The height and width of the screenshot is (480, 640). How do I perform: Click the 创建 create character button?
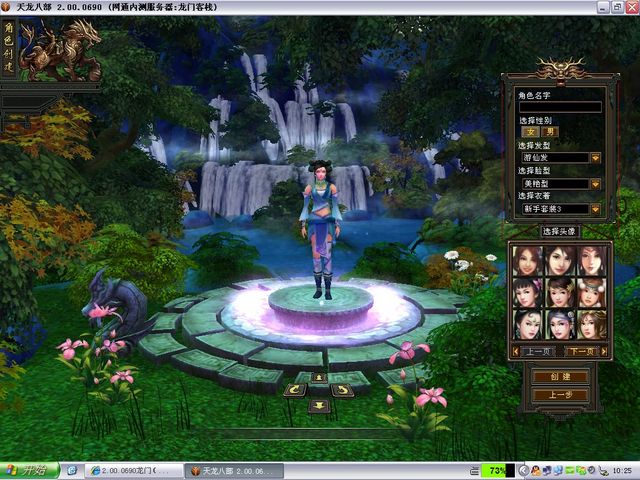click(560, 377)
